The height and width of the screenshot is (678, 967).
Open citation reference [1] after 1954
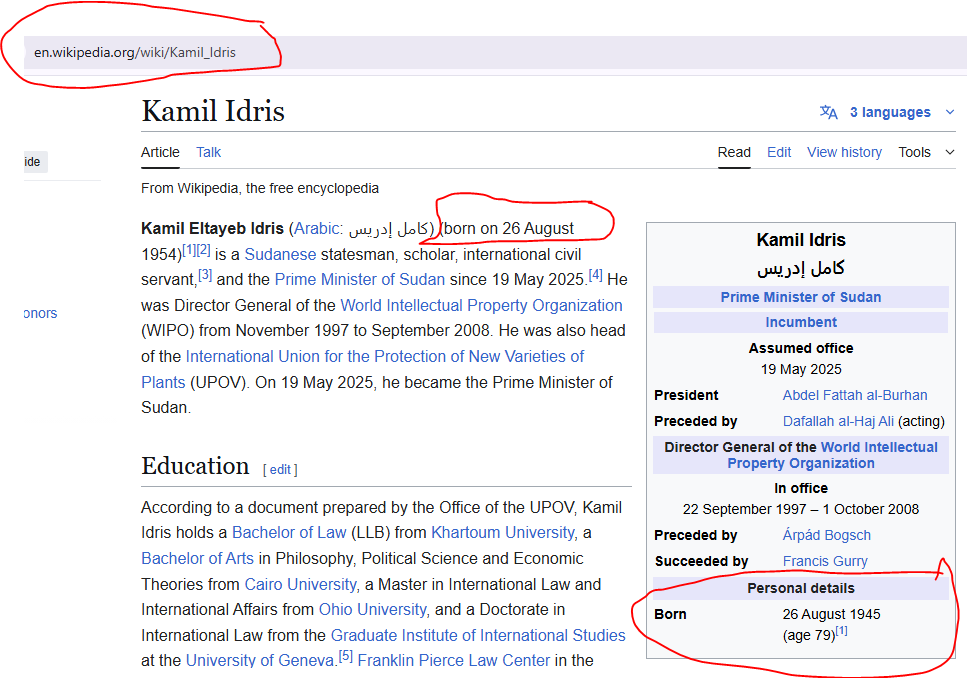click(x=189, y=250)
